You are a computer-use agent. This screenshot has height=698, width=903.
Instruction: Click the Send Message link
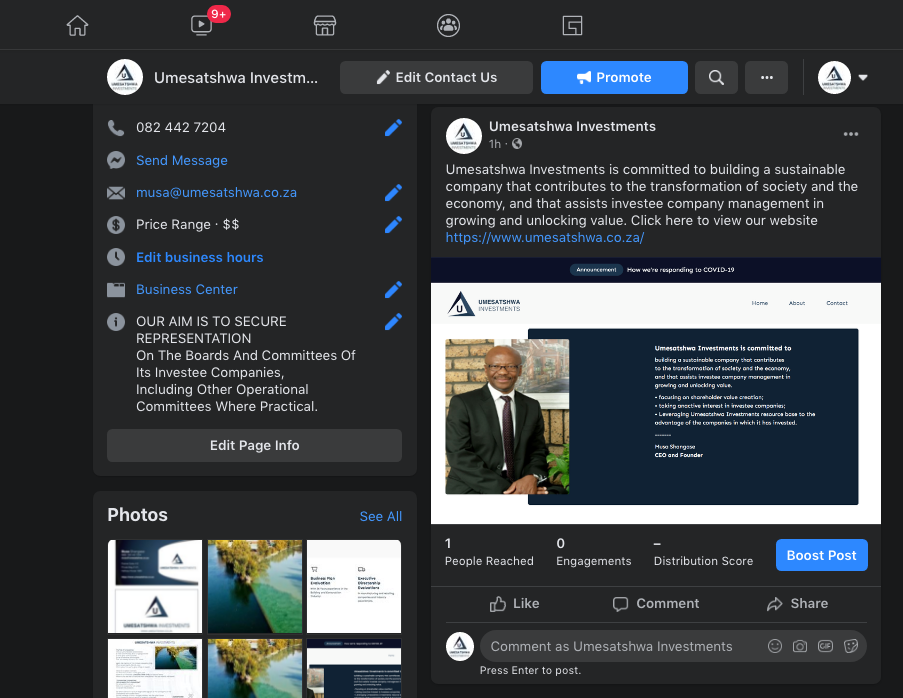[181, 160]
